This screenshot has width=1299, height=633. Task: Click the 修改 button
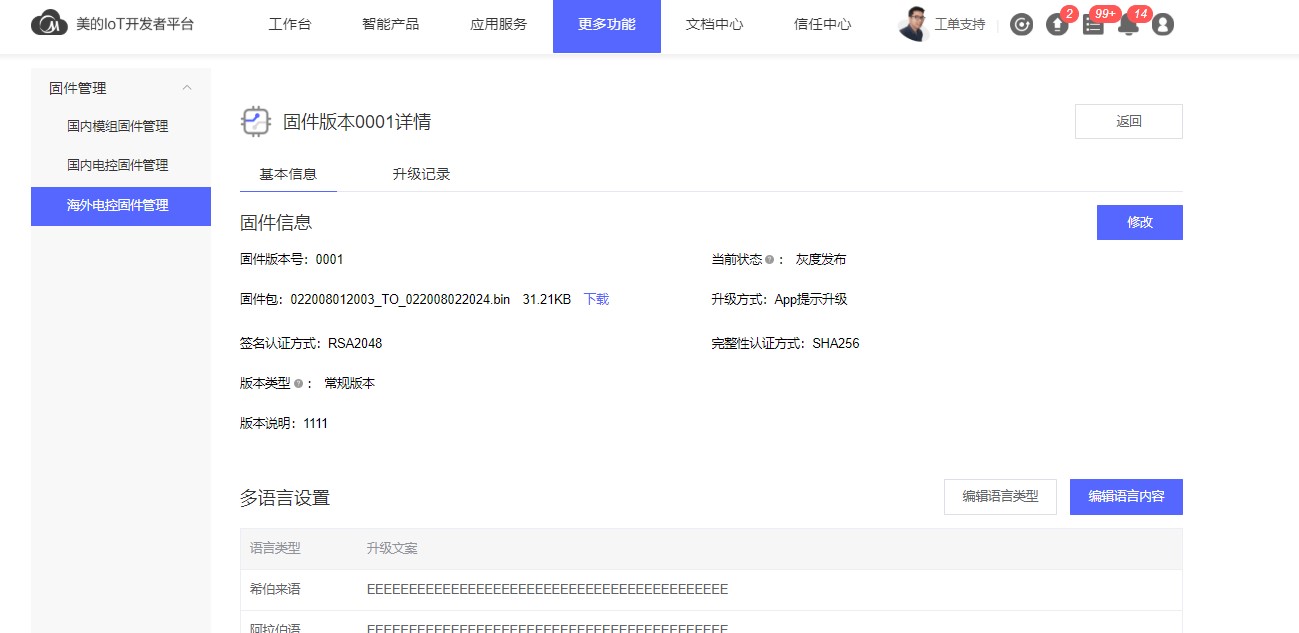(1140, 223)
